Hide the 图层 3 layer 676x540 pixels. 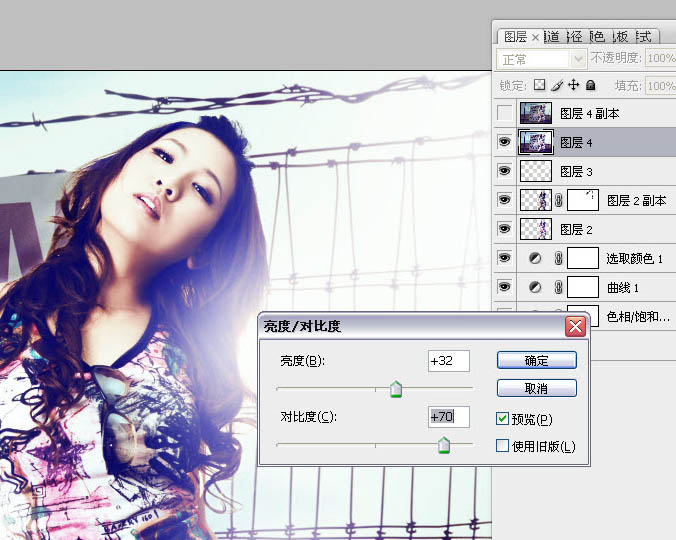(x=504, y=172)
